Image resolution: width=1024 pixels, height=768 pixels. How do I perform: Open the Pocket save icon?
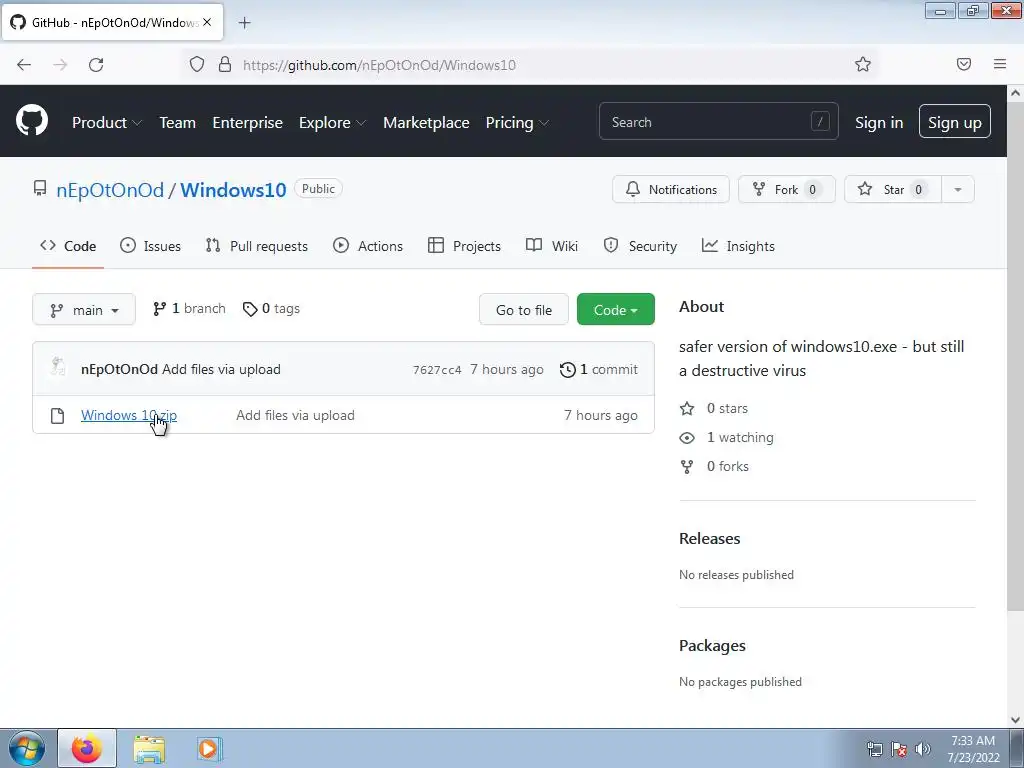click(964, 64)
